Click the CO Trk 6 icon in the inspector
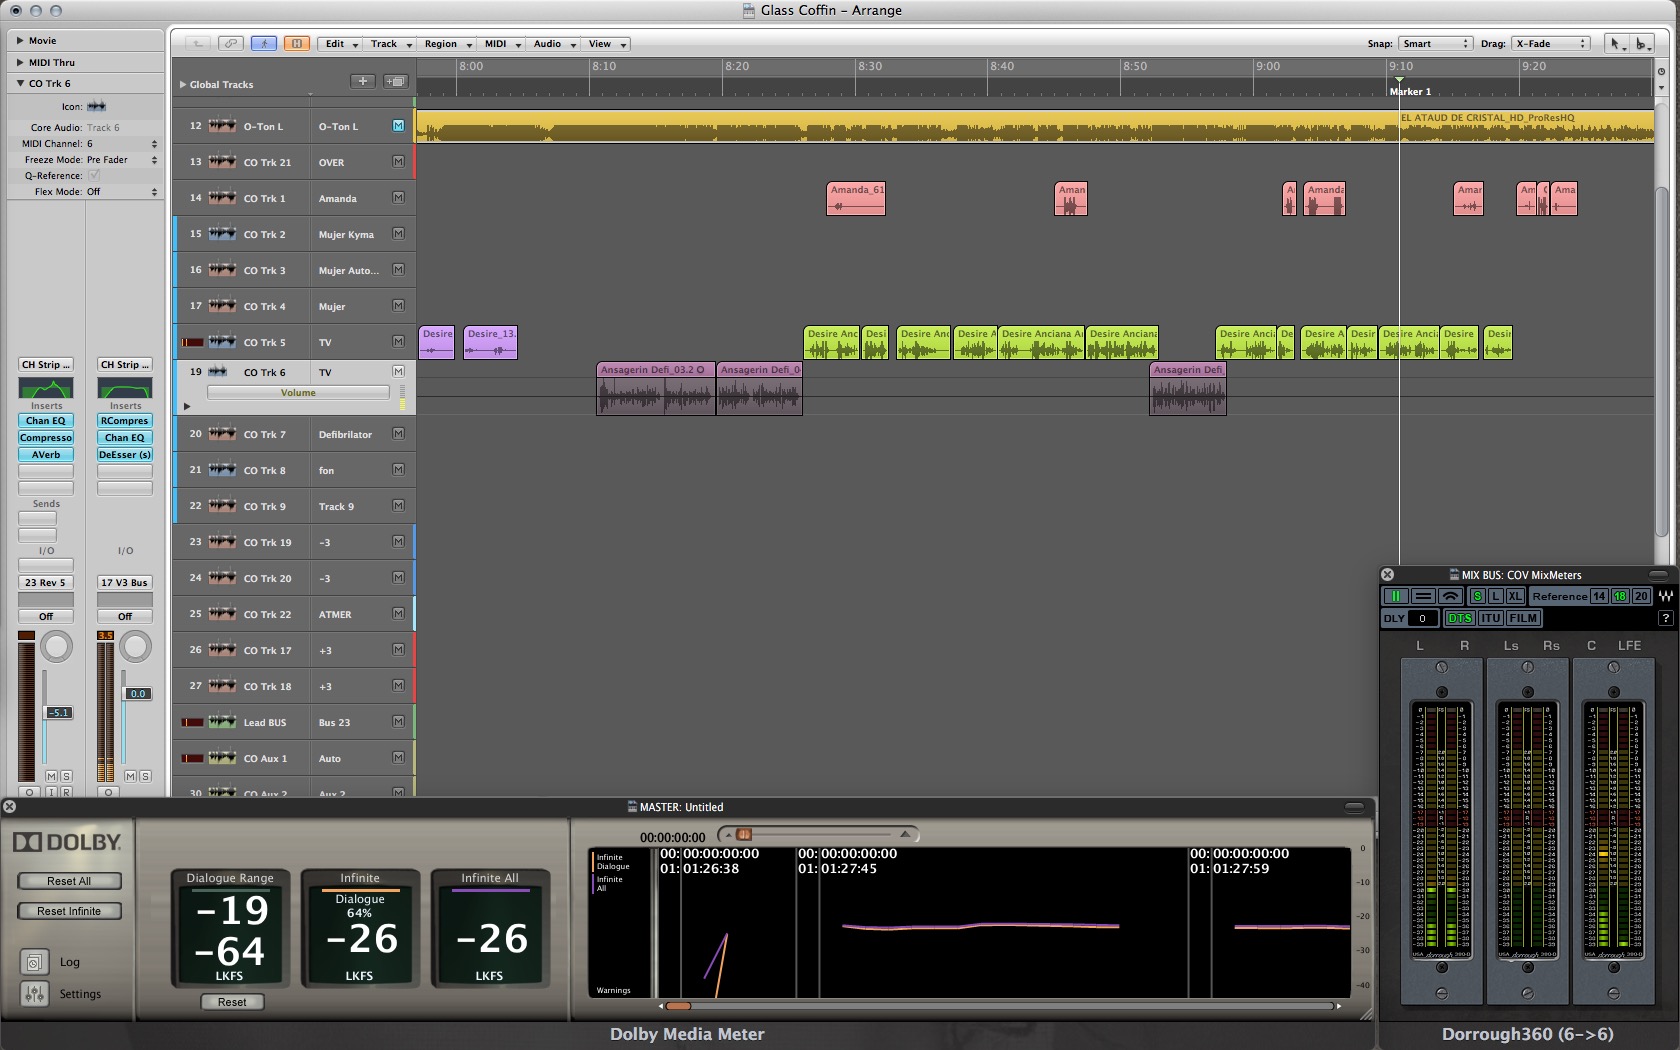1680x1050 pixels. coord(96,106)
